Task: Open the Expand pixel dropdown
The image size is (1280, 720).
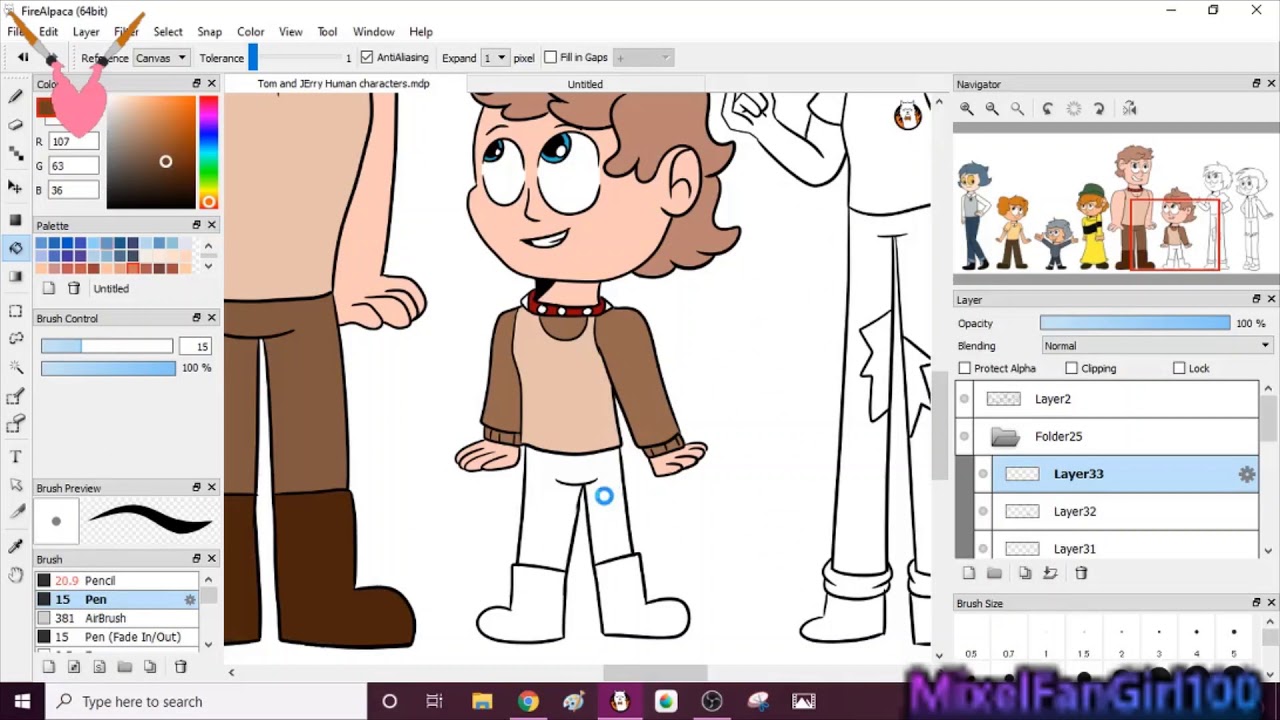Action: [x=495, y=58]
